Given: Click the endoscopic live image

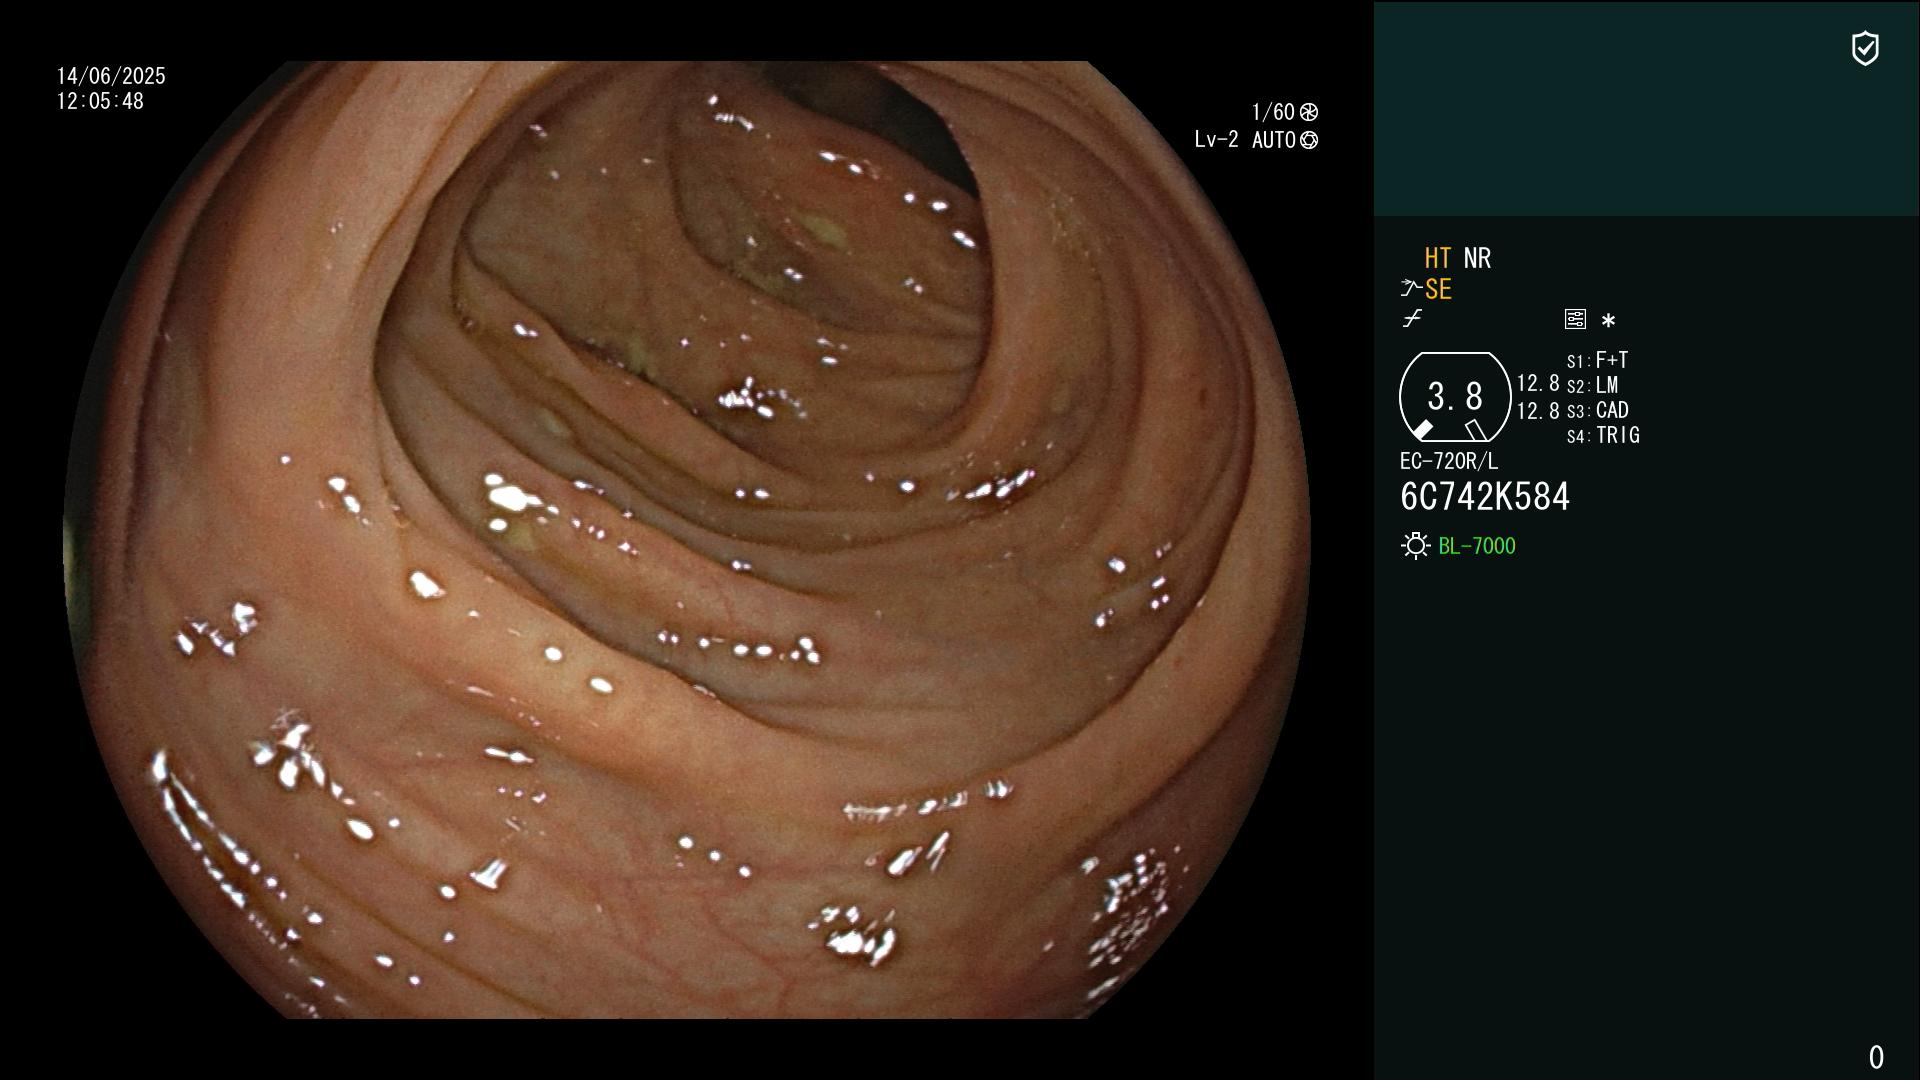Looking at the screenshot, I should click(x=686, y=540).
